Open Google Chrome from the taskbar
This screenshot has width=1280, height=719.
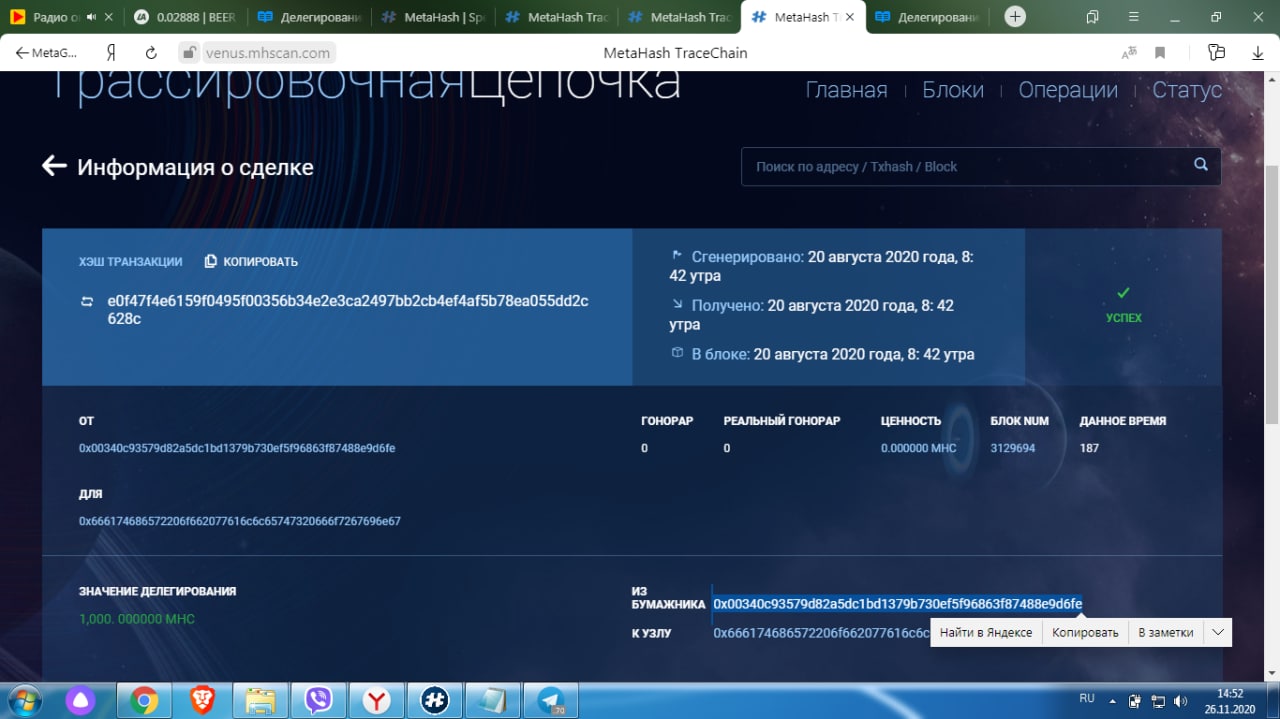point(144,700)
